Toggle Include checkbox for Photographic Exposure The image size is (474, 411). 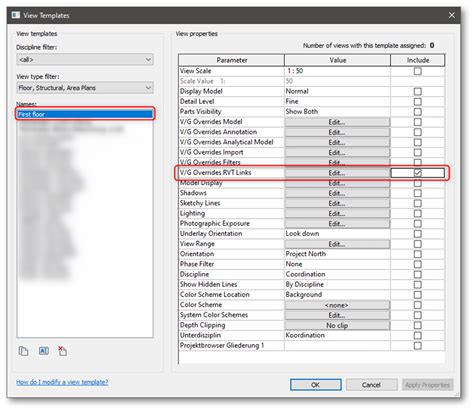click(x=417, y=224)
